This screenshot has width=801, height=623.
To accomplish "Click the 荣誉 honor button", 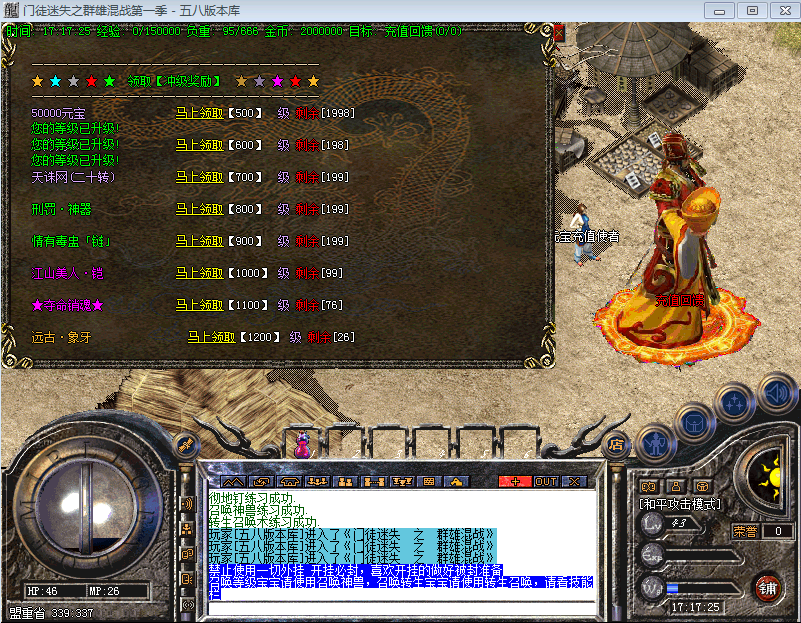I will pyautogui.click(x=745, y=532).
